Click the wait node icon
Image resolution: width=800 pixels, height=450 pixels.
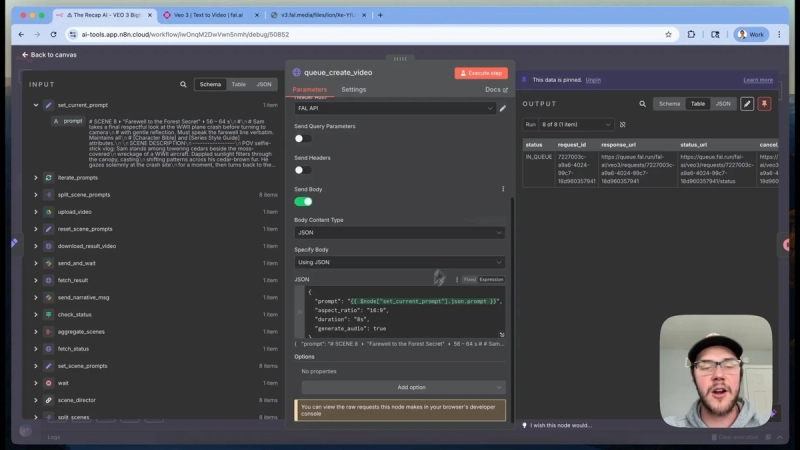48,383
